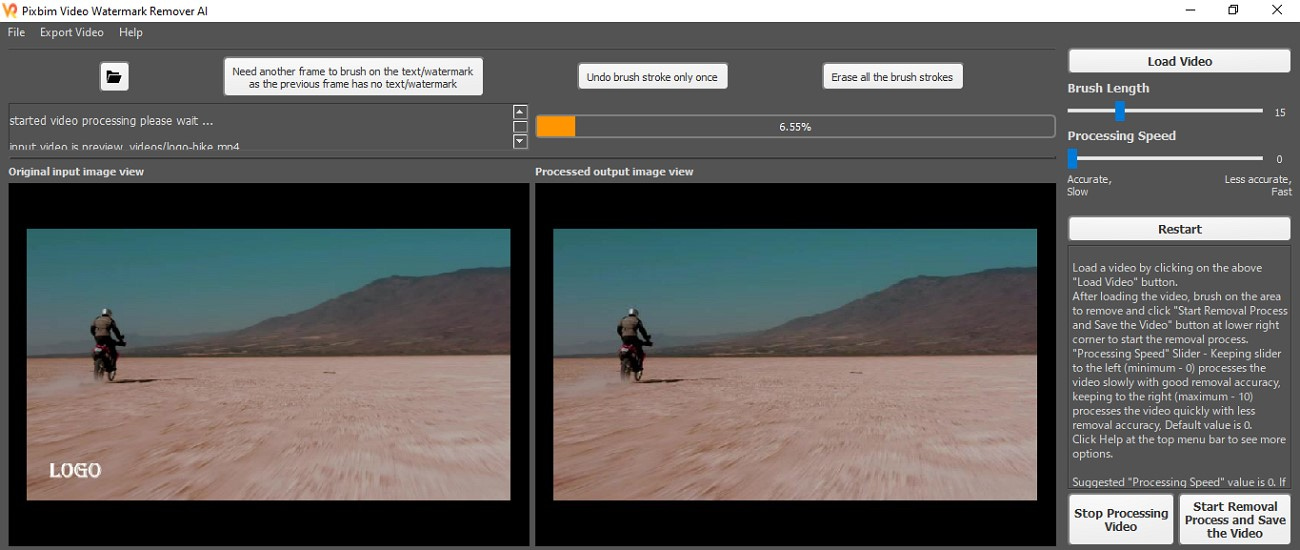The image size is (1300, 550).
Task: Open the folder icon to browse files
Action: click(x=114, y=76)
